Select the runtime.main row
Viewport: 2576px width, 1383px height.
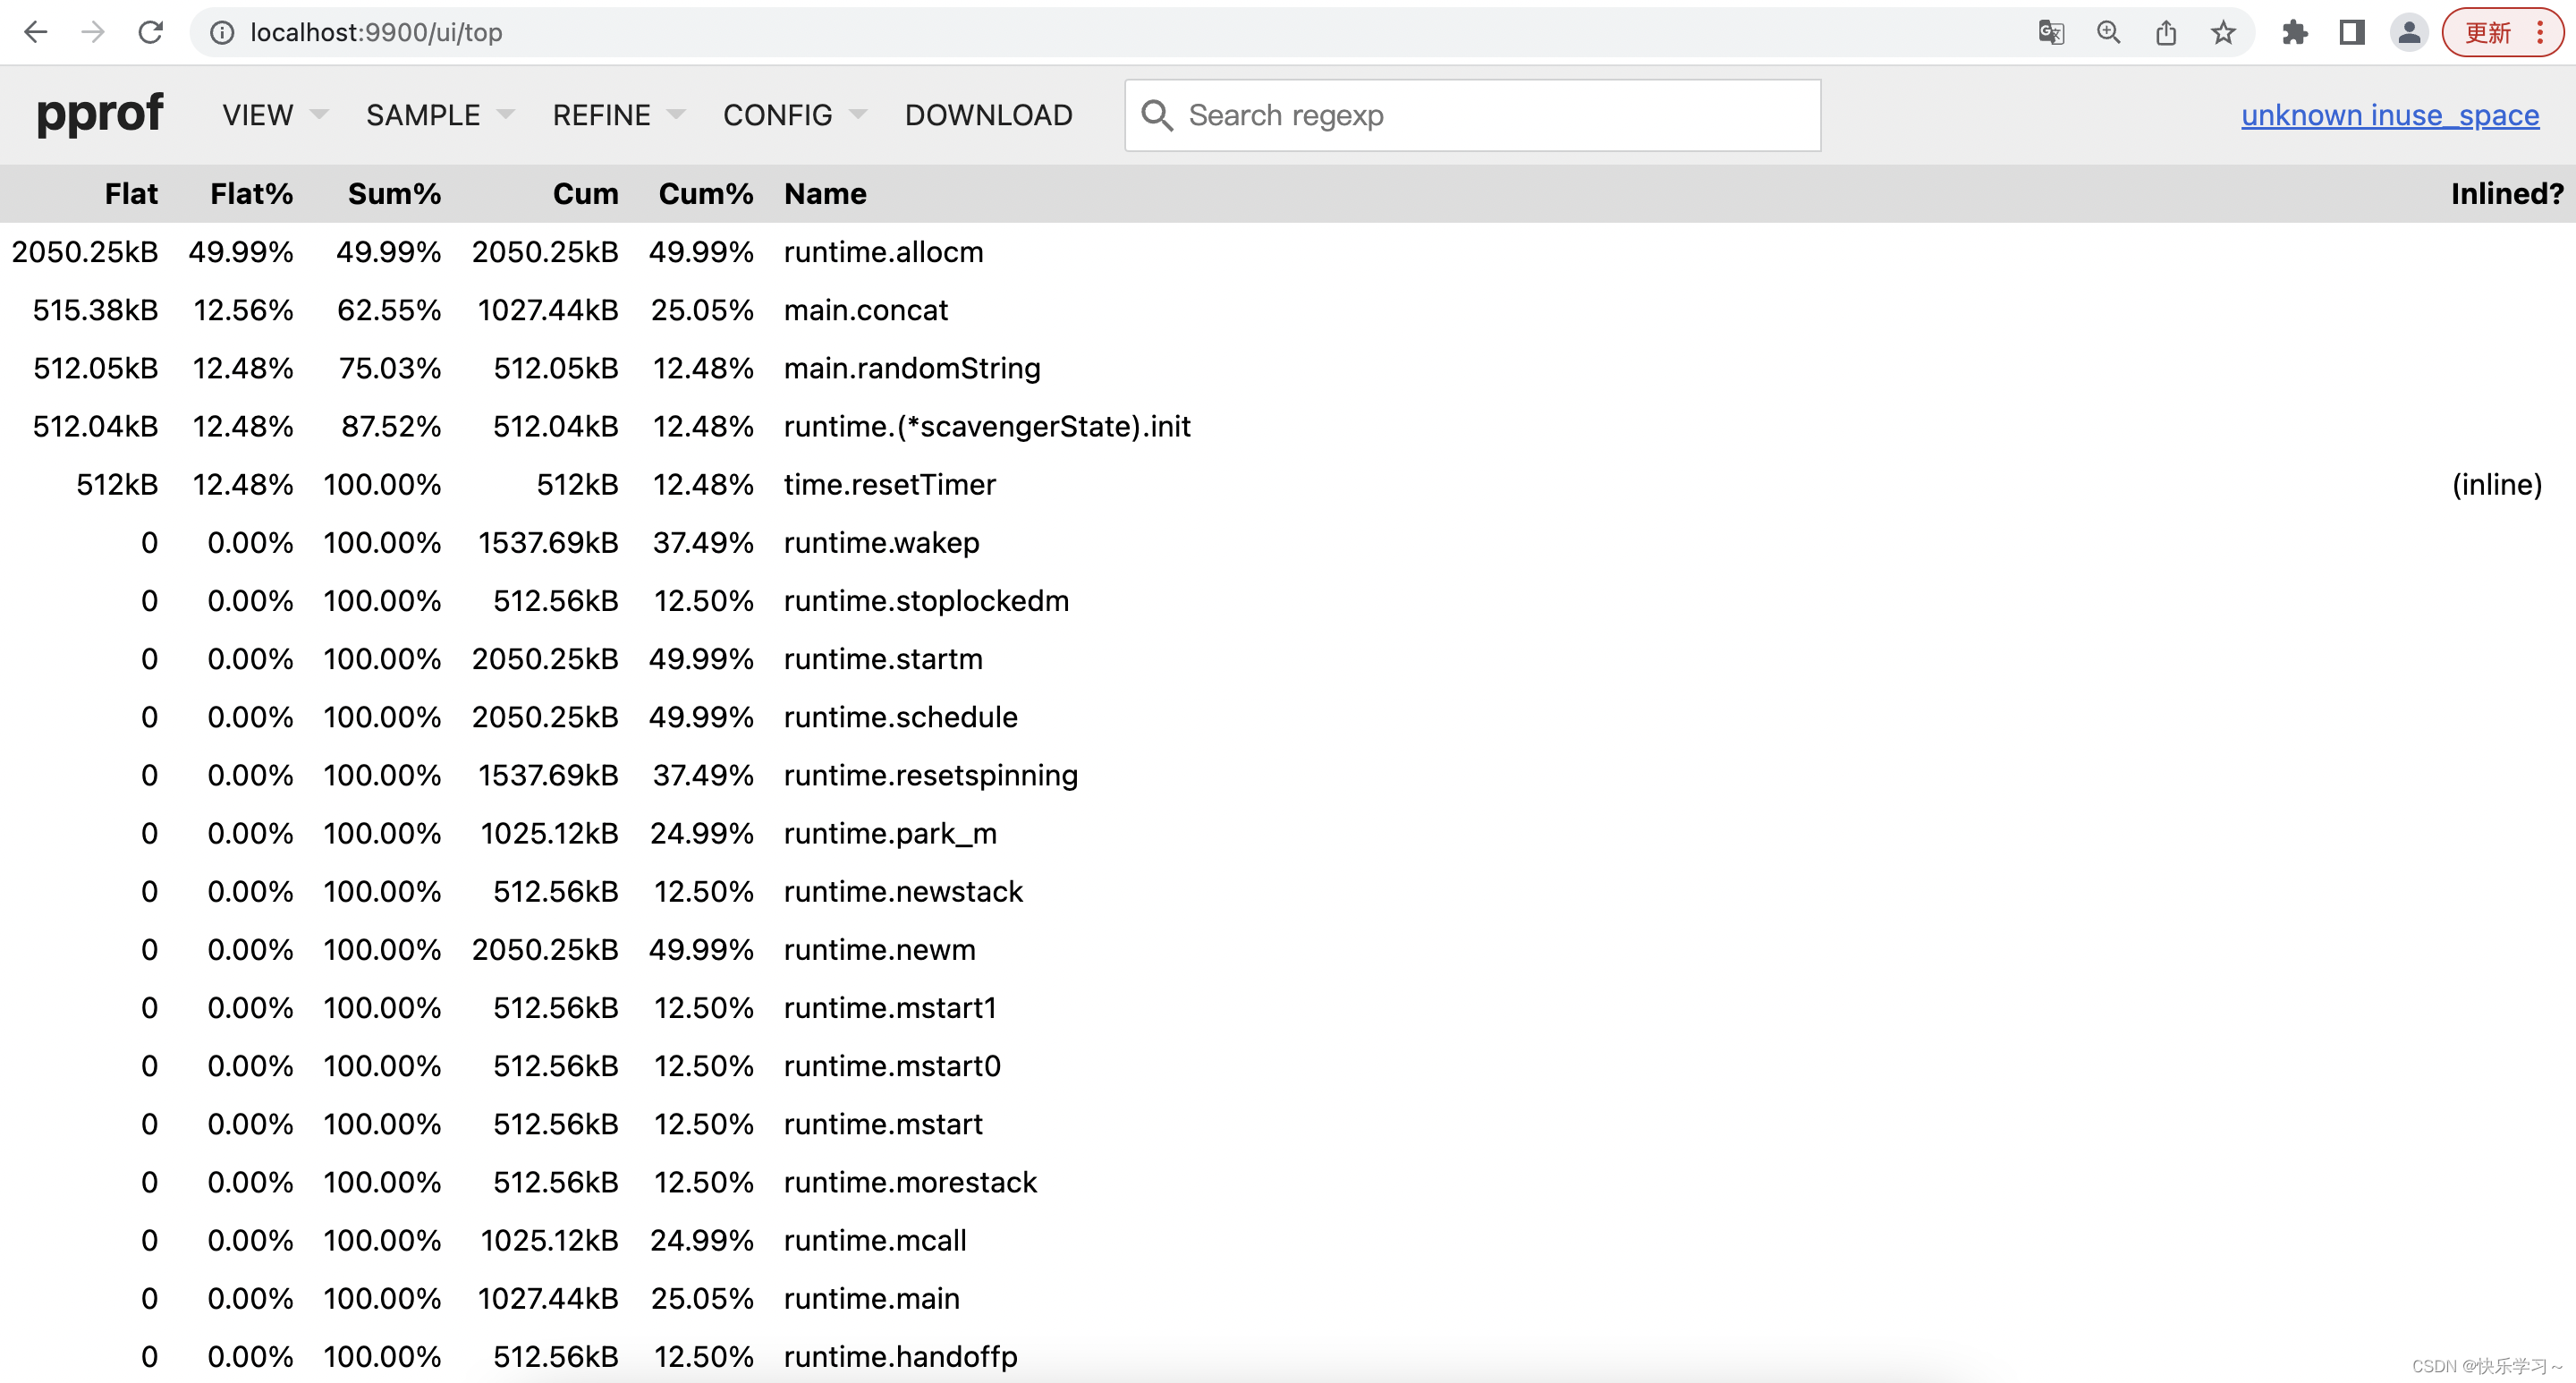point(1288,1298)
